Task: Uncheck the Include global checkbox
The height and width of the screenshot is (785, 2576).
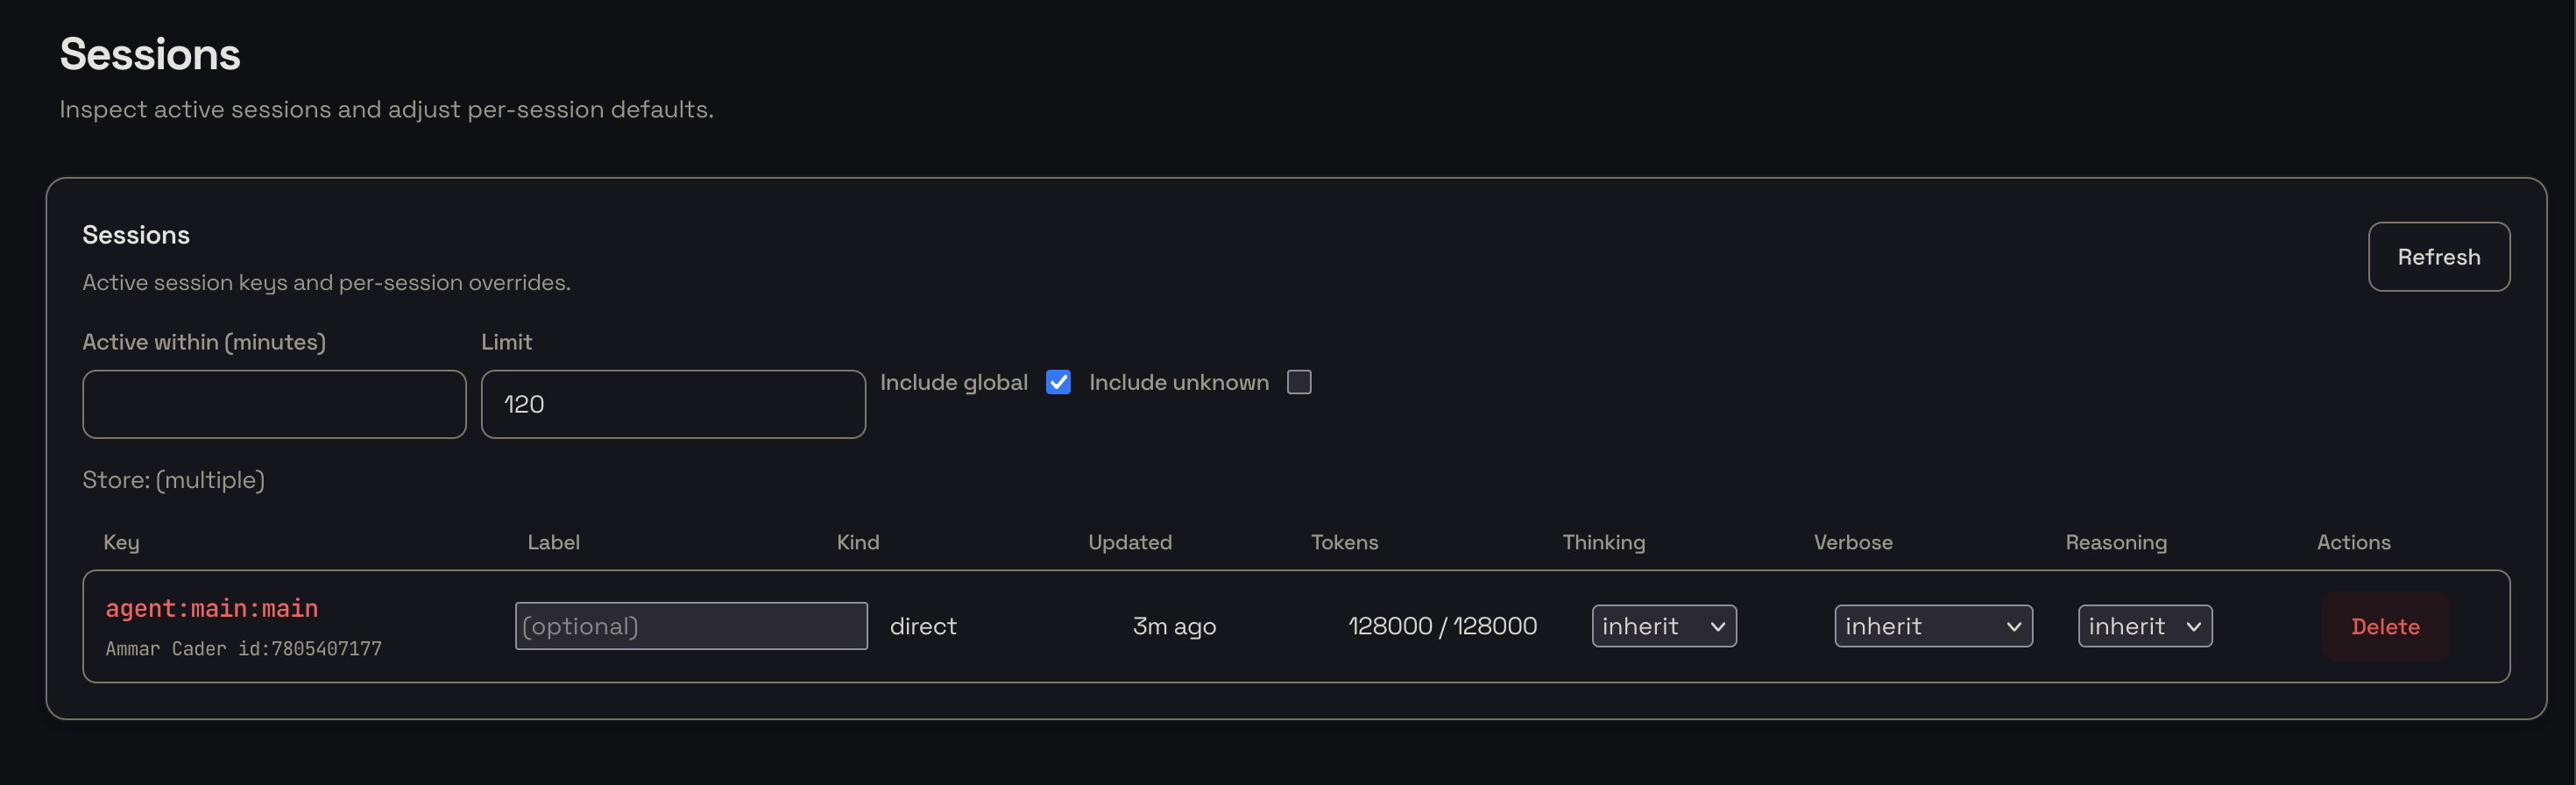Action: [x=1058, y=382]
